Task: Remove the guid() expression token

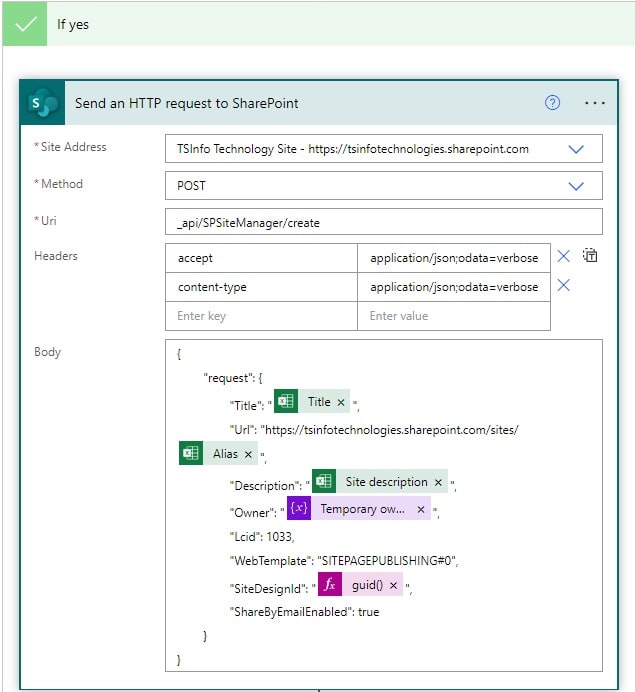Action: click(393, 585)
